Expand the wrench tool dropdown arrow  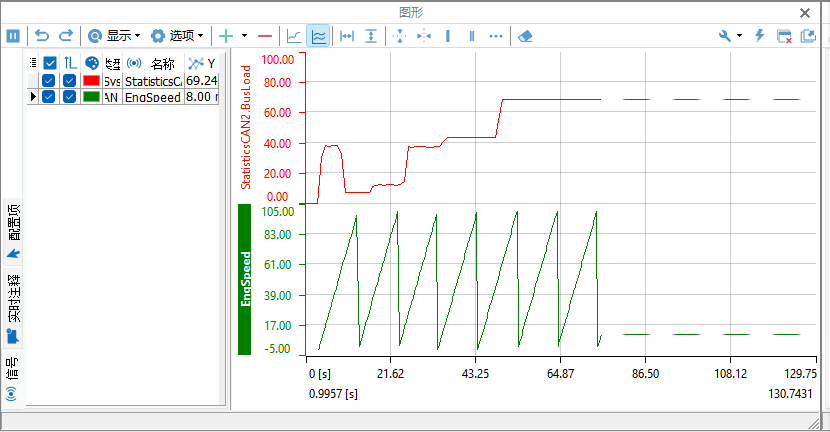click(x=739, y=35)
